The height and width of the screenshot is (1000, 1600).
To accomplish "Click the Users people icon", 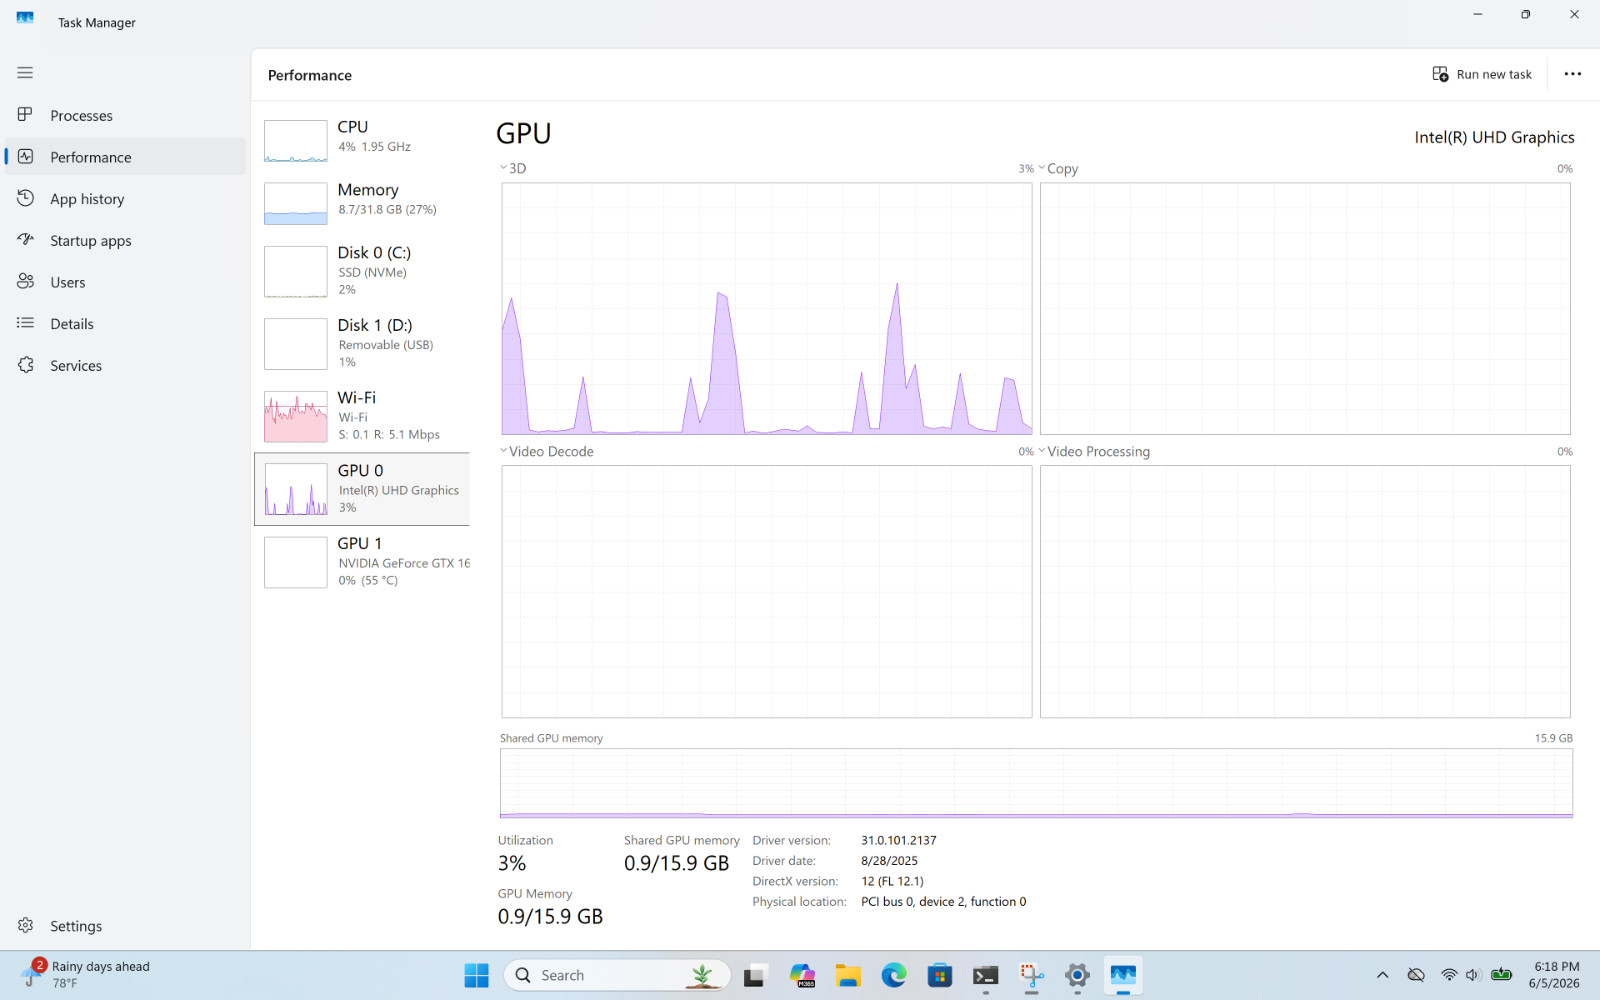I will [x=25, y=282].
